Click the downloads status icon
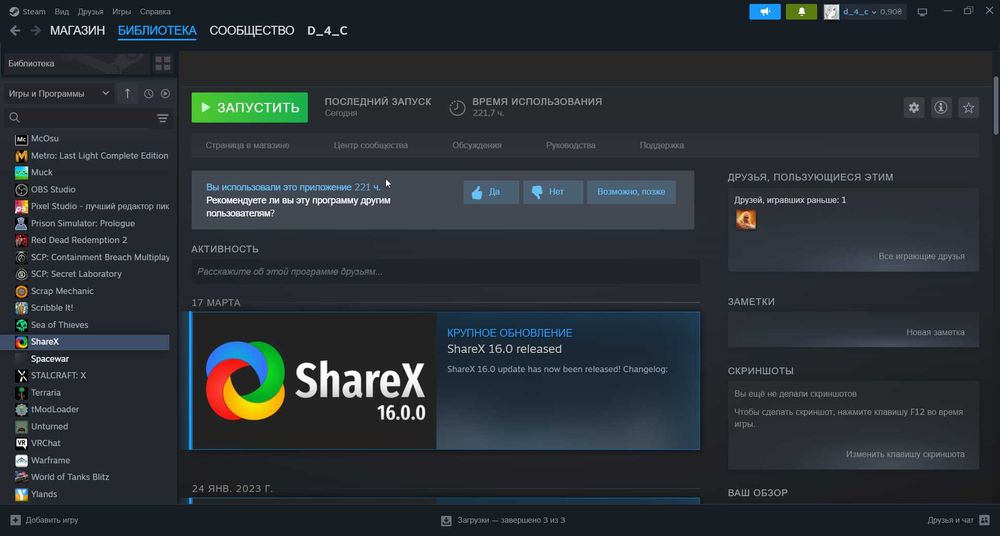1000x536 pixels. pos(446,520)
